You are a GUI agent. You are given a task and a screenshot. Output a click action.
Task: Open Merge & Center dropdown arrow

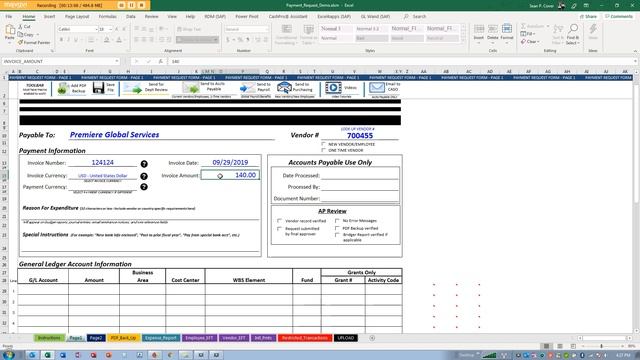pyautogui.click(x=216, y=40)
